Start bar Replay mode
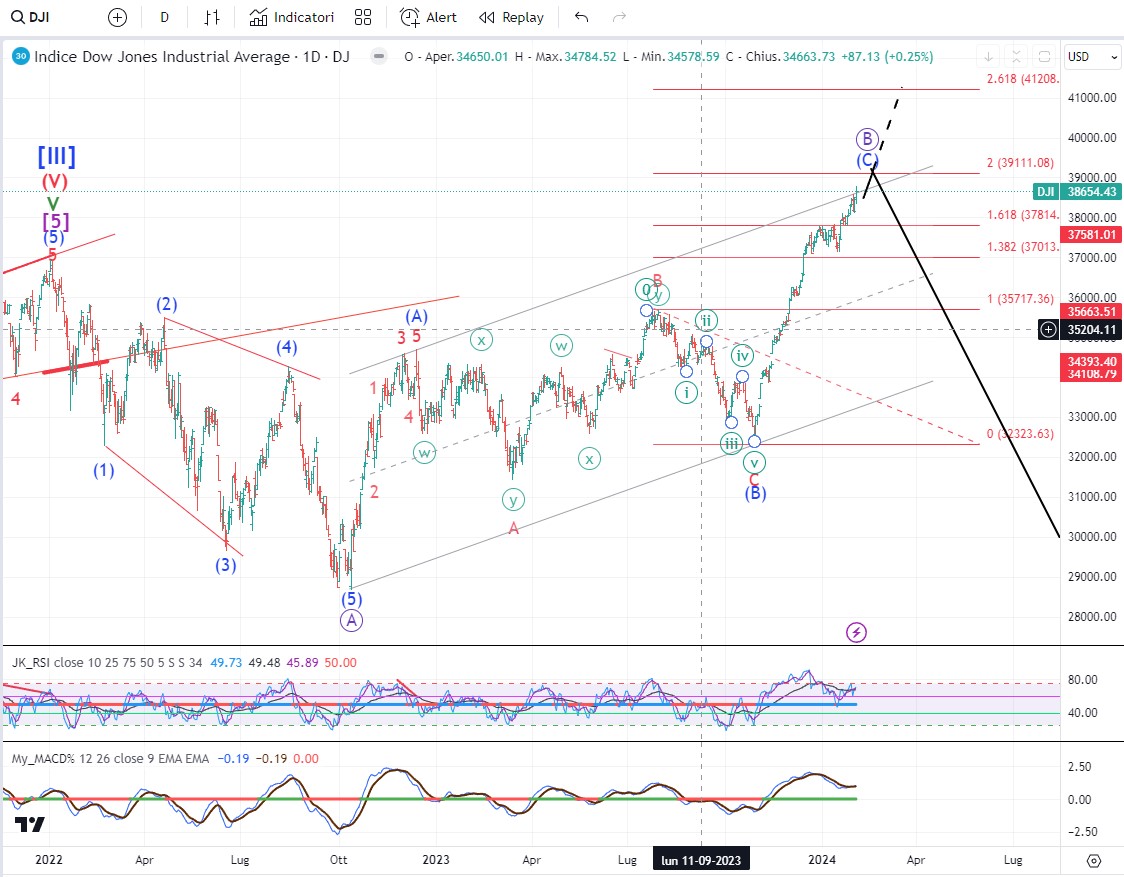The image size is (1124, 877). (x=511, y=17)
